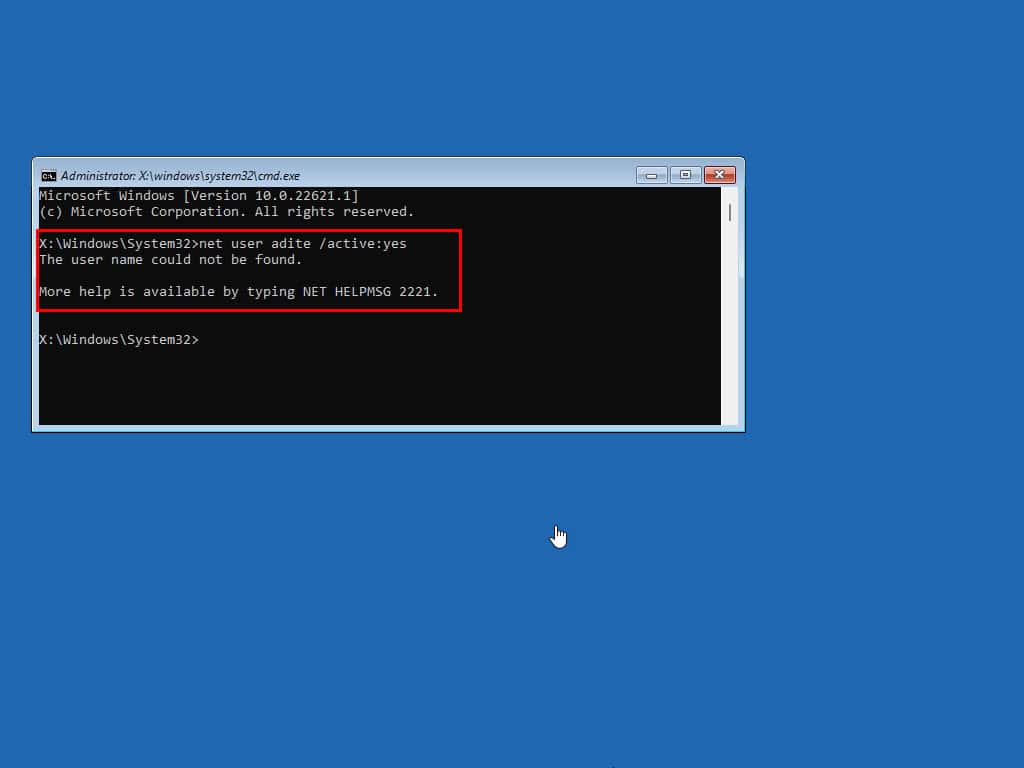Screen dimensions: 1024x768
Task: Click '(c) Microsoft Corporation. All rights reserved.' line
Action: click(x=227, y=212)
